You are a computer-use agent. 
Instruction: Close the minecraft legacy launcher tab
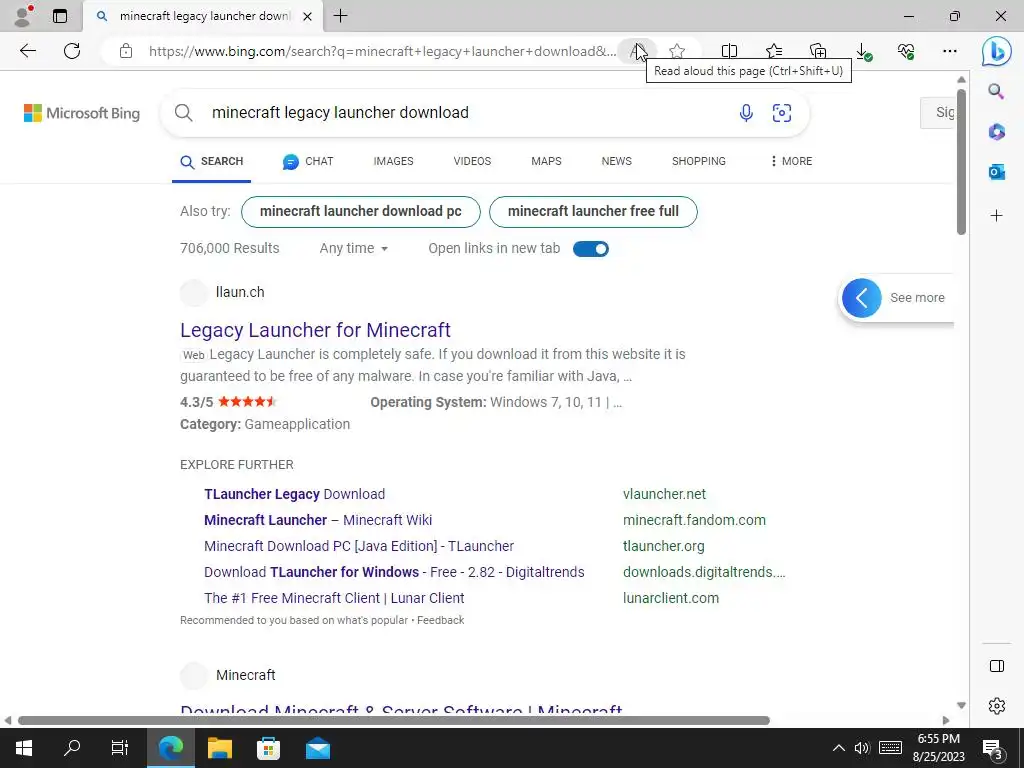tap(308, 16)
